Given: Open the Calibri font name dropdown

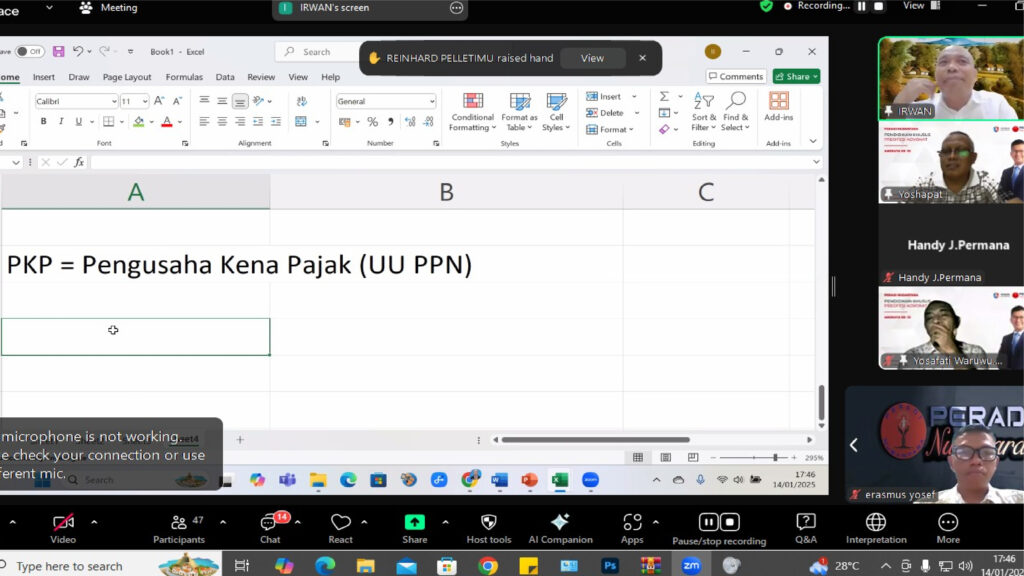Looking at the screenshot, I should pyautogui.click(x=114, y=101).
